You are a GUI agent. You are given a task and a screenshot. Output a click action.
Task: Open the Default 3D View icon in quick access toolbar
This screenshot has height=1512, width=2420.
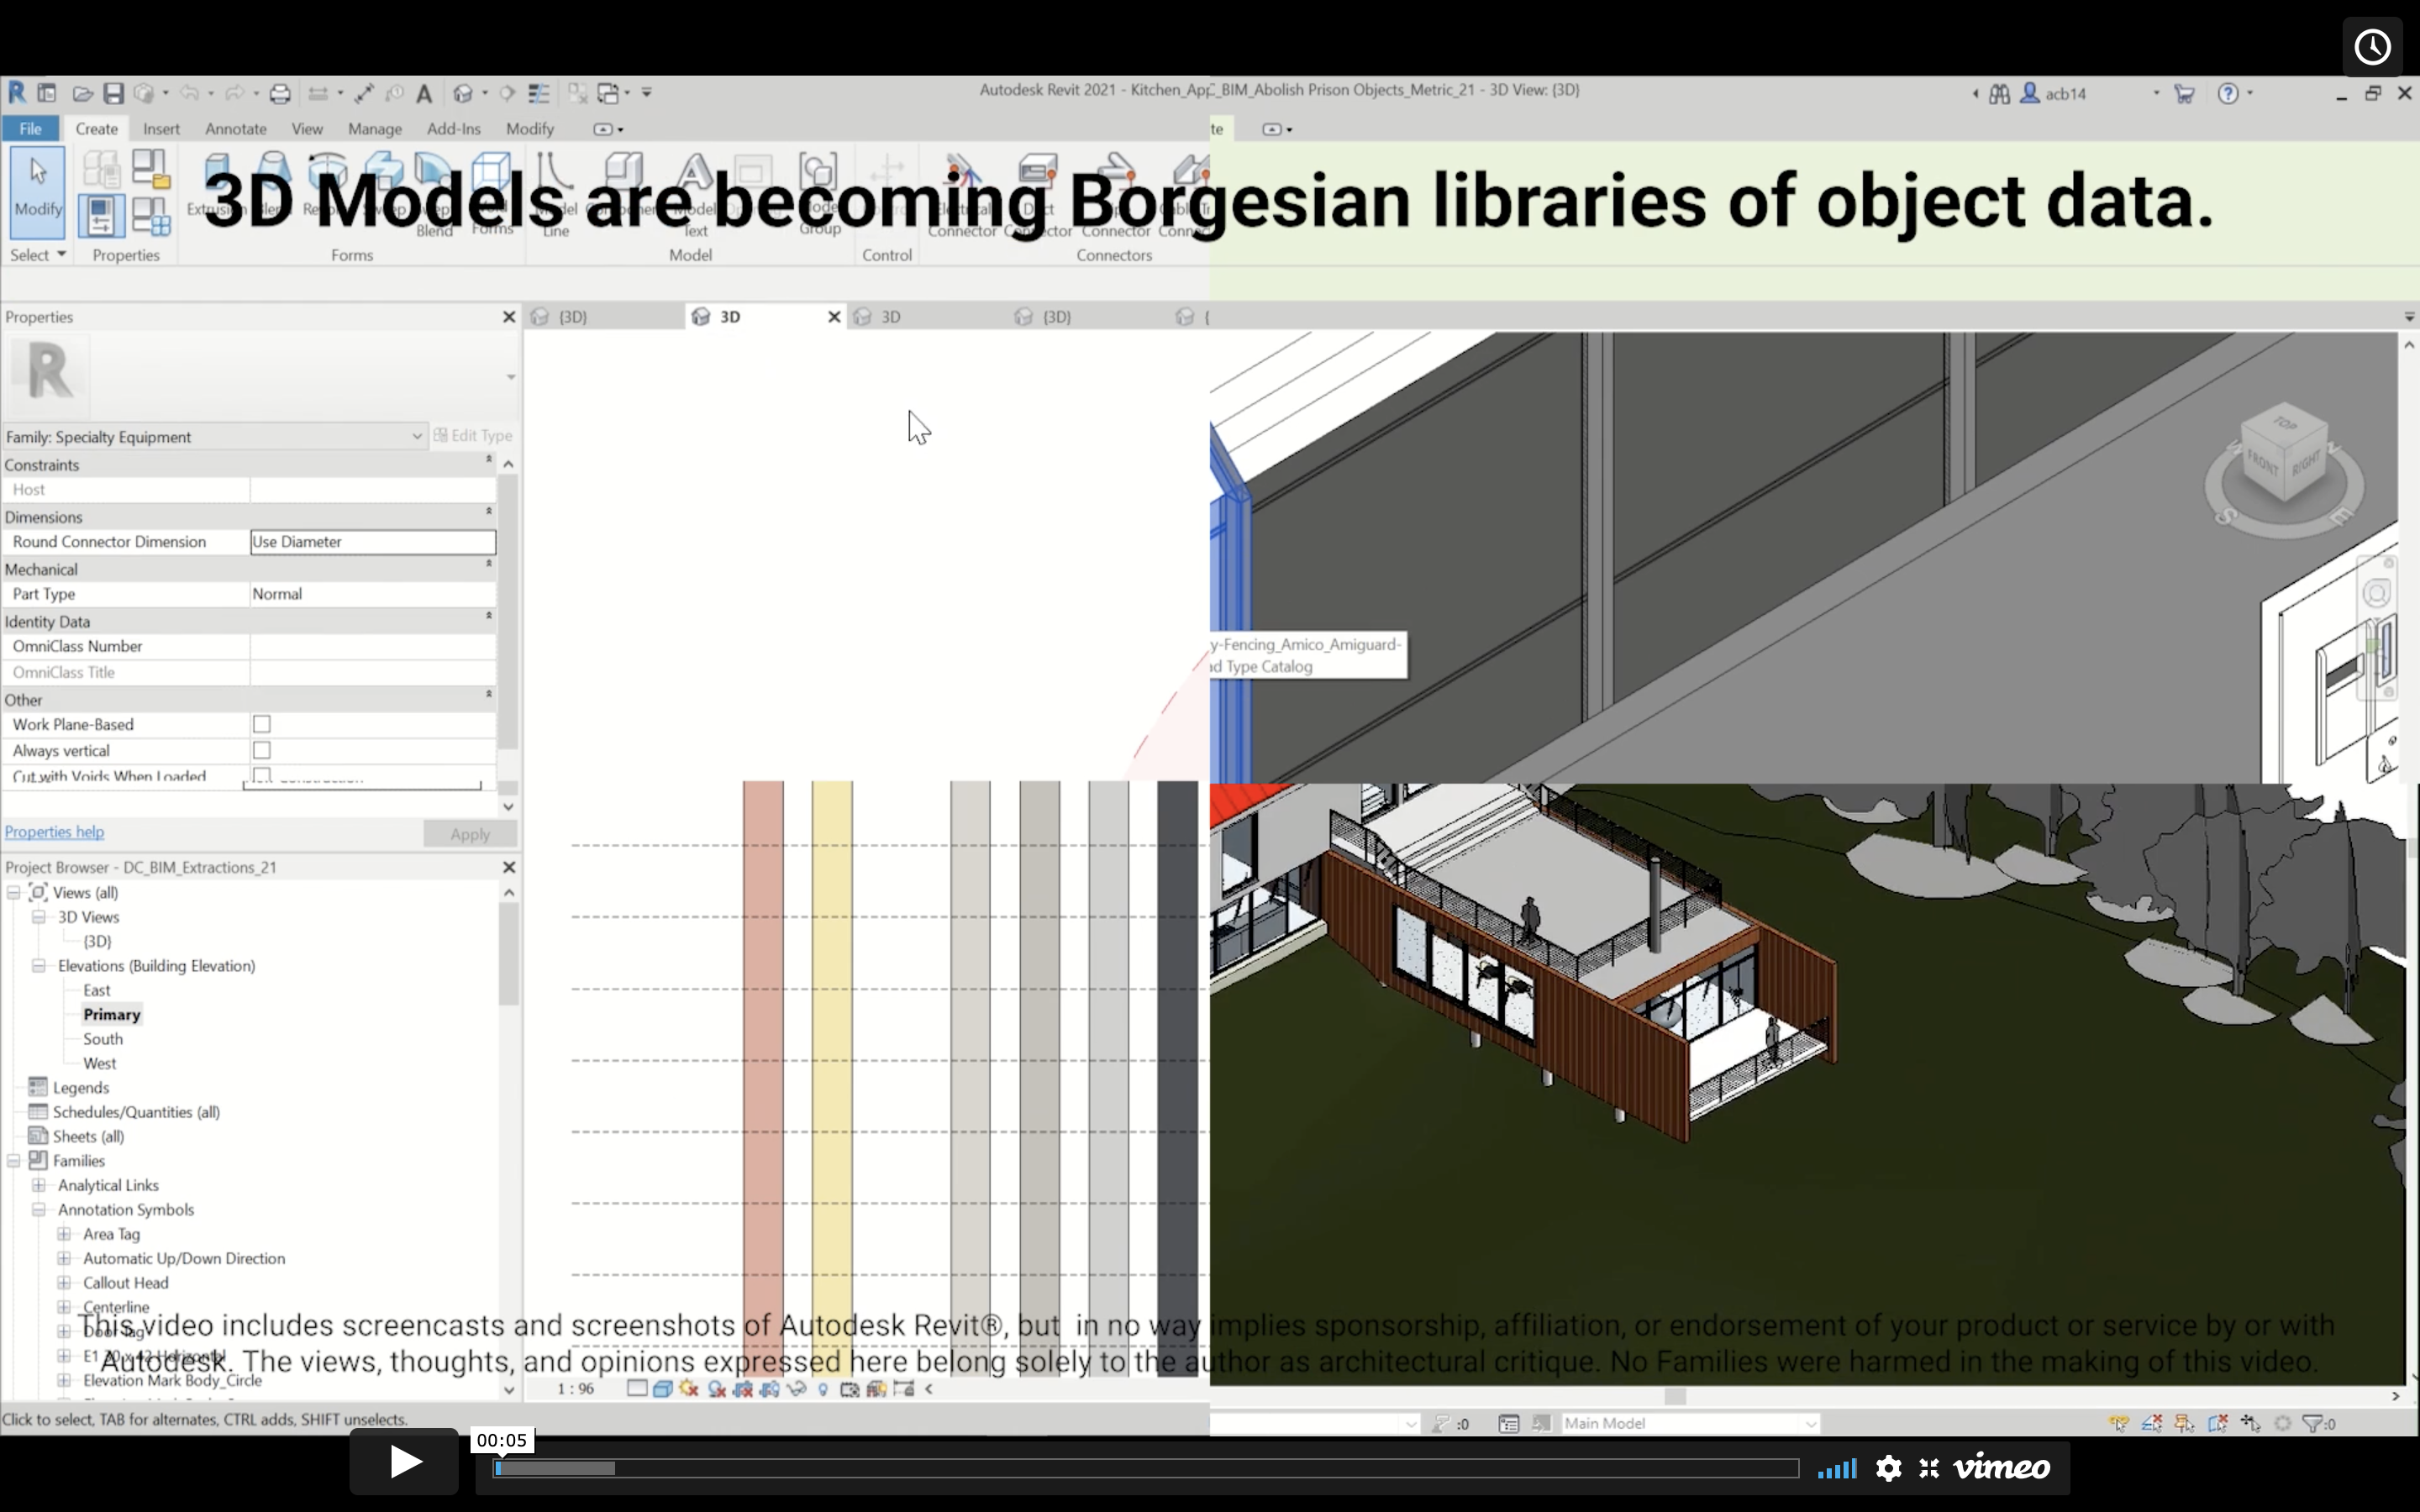462,94
